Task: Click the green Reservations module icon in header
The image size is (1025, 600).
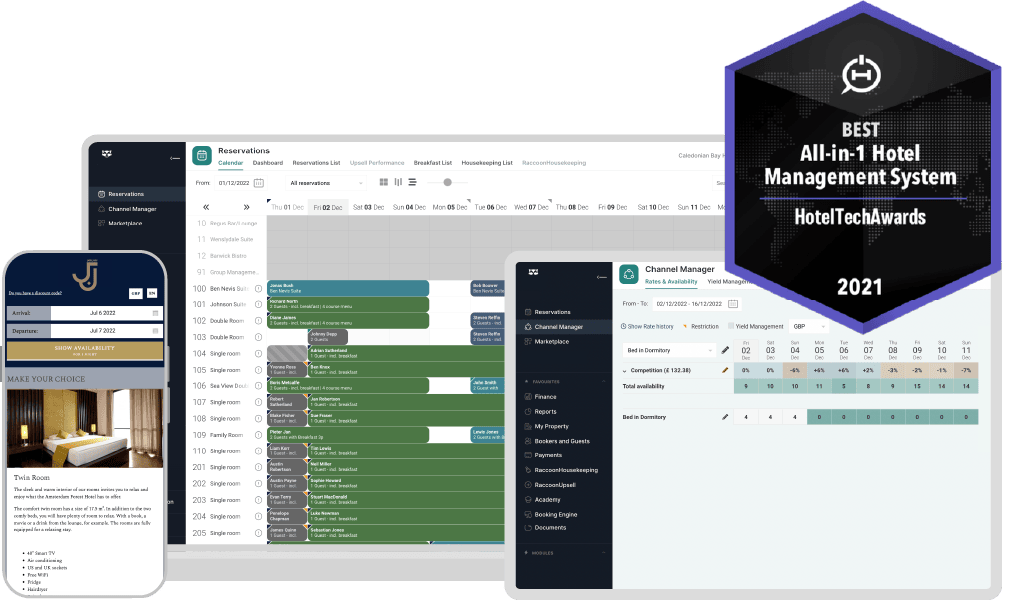Action: (202, 156)
